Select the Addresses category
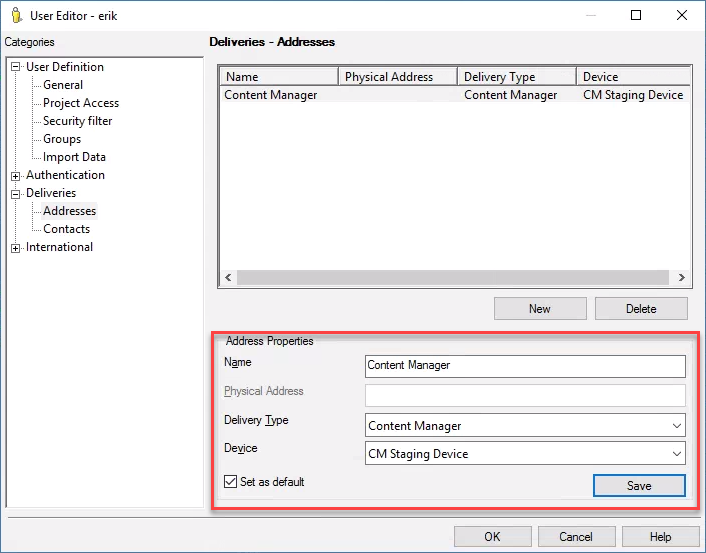The width and height of the screenshot is (706, 553). tap(69, 211)
